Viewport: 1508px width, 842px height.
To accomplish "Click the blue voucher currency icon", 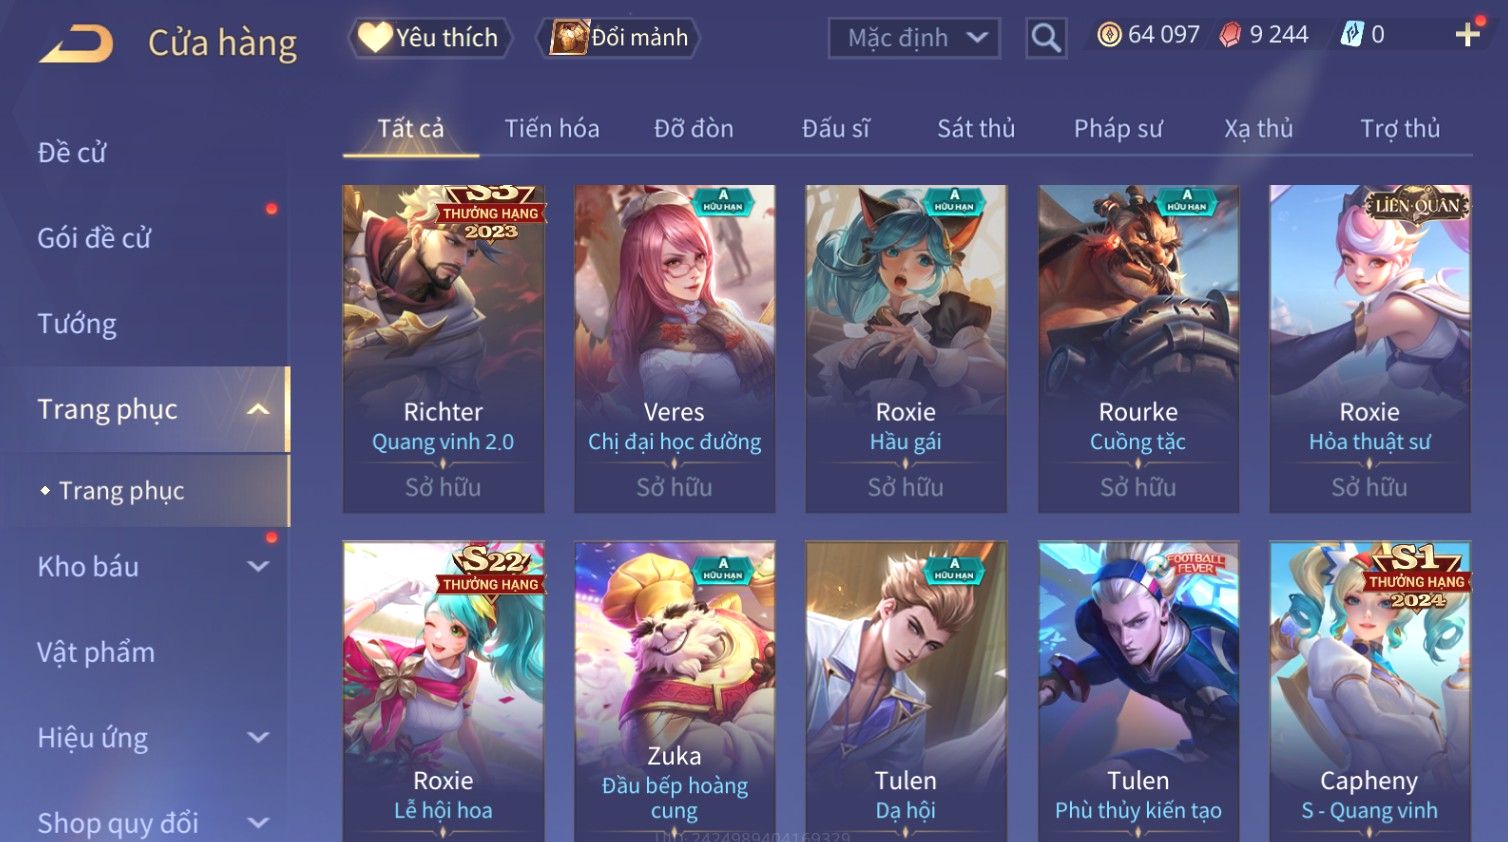I will coord(1352,35).
